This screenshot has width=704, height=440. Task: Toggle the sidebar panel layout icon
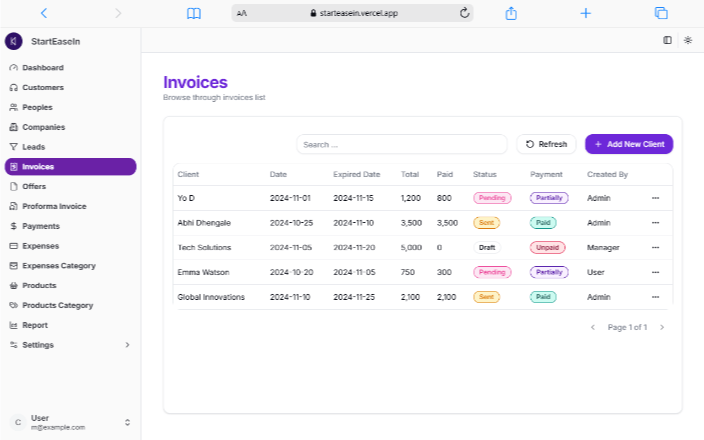click(x=667, y=40)
